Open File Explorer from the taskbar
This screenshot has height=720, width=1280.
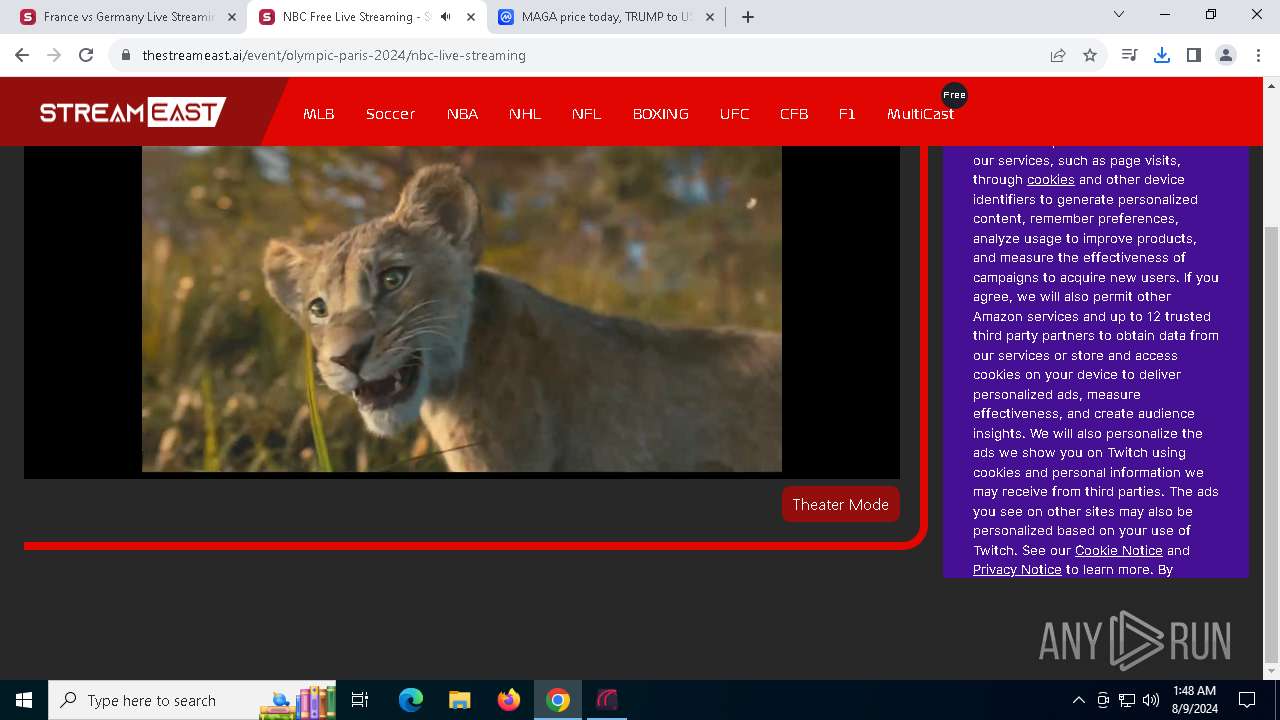(x=459, y=700)
